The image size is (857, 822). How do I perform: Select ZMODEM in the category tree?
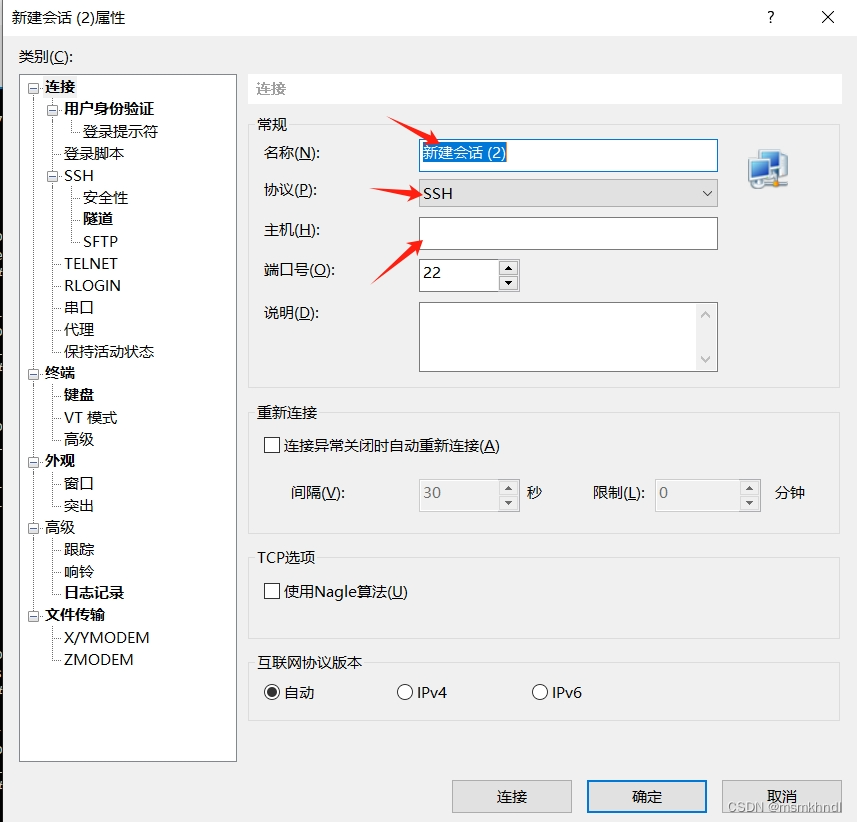(98, 660)
